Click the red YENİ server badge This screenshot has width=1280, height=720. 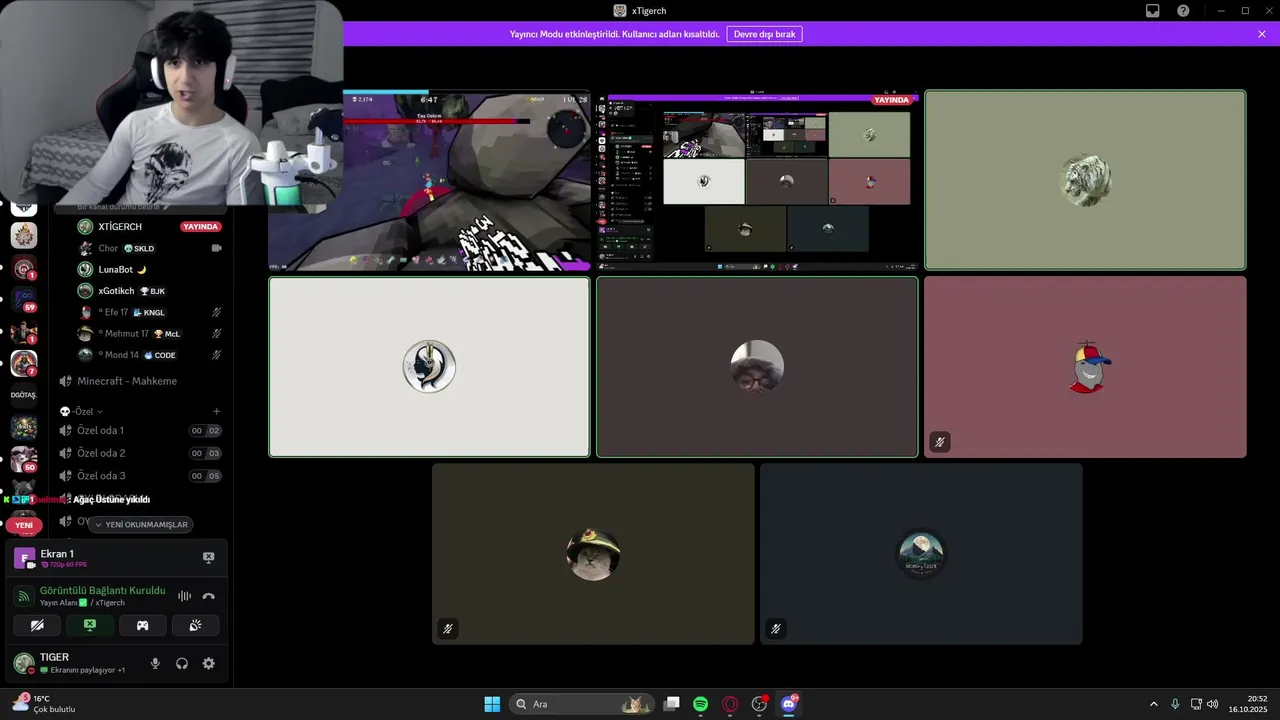(x=24, y=525)
